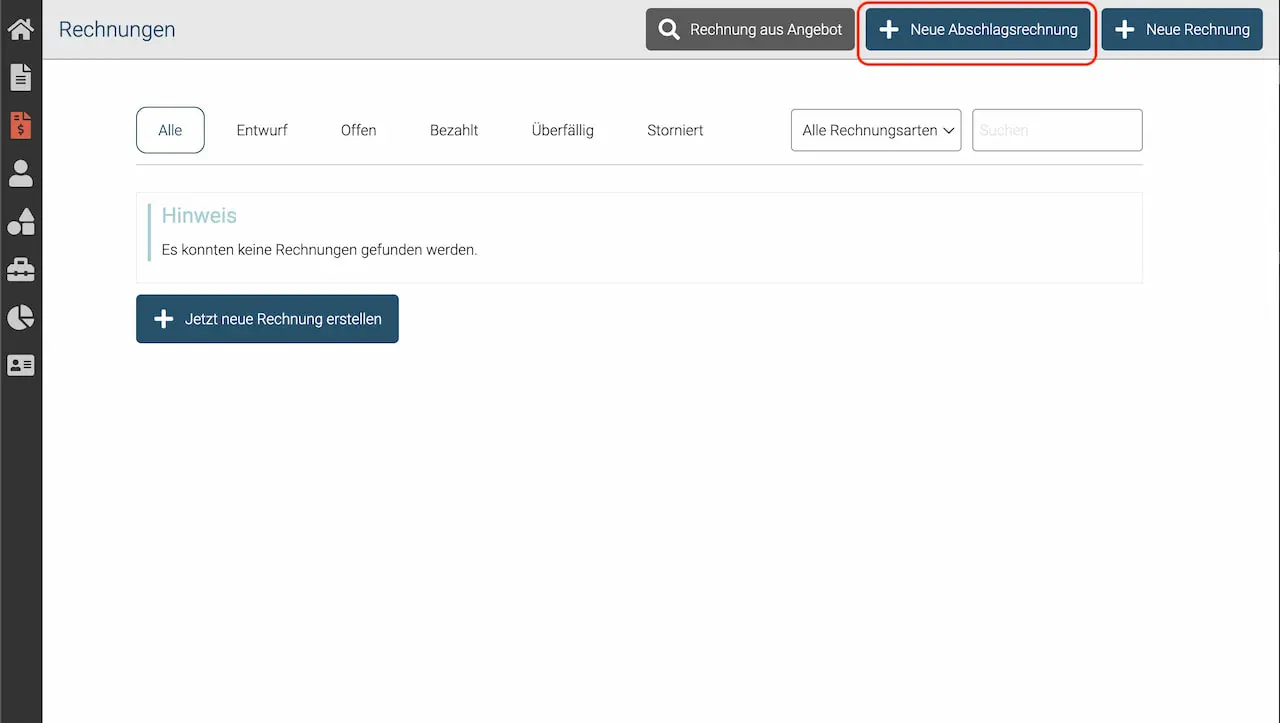Expand the Alle Rechnungsarten dropdown
Viewport: 1280px width, 723px height.
(x=876, y=130)
